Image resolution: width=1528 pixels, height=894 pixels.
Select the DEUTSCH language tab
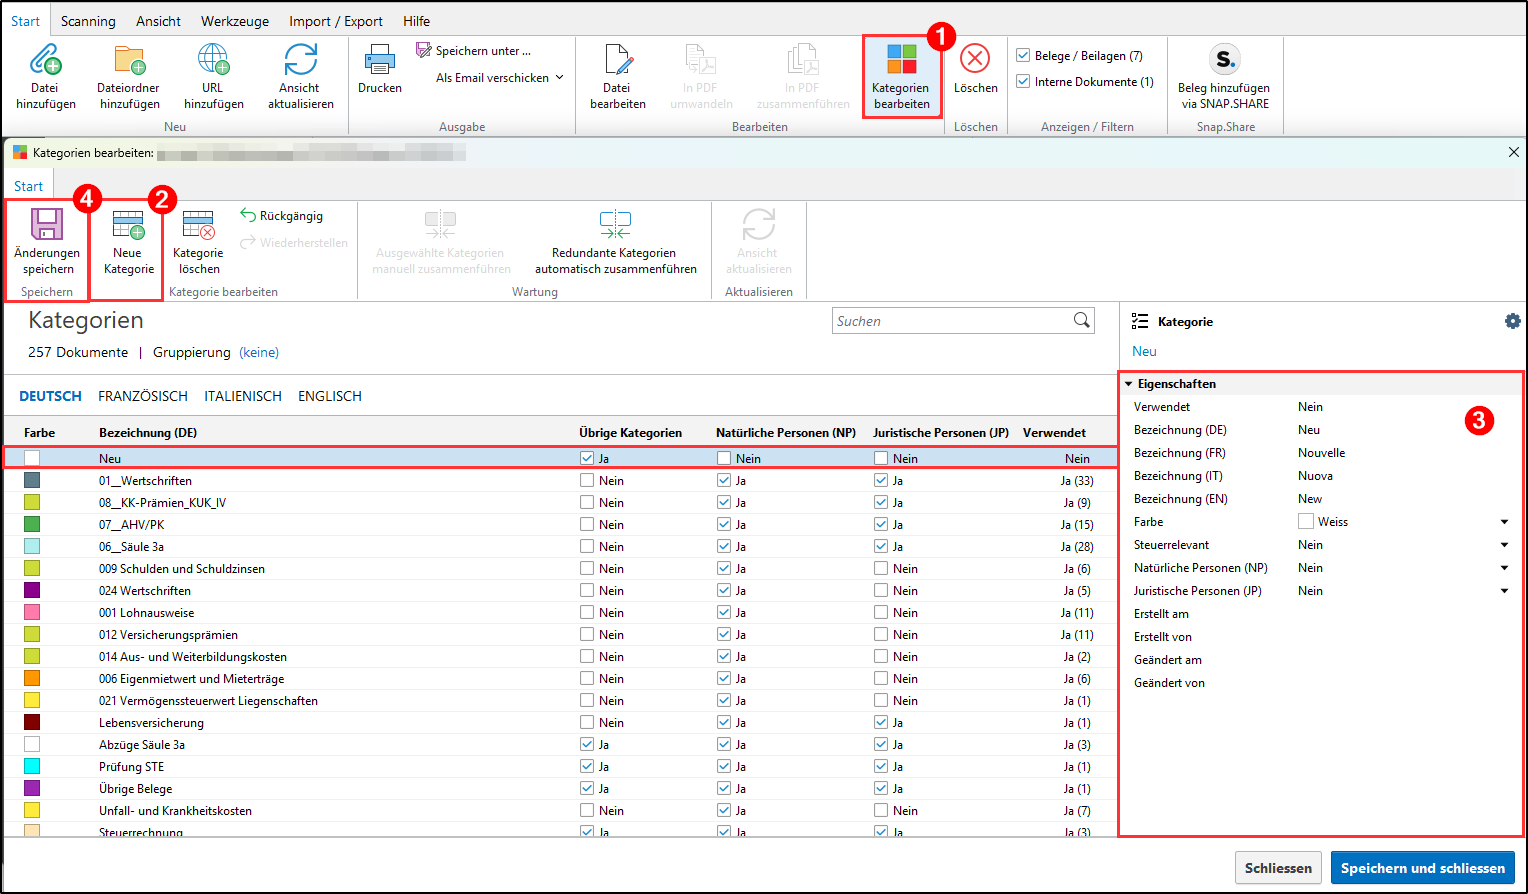point(51,396)
